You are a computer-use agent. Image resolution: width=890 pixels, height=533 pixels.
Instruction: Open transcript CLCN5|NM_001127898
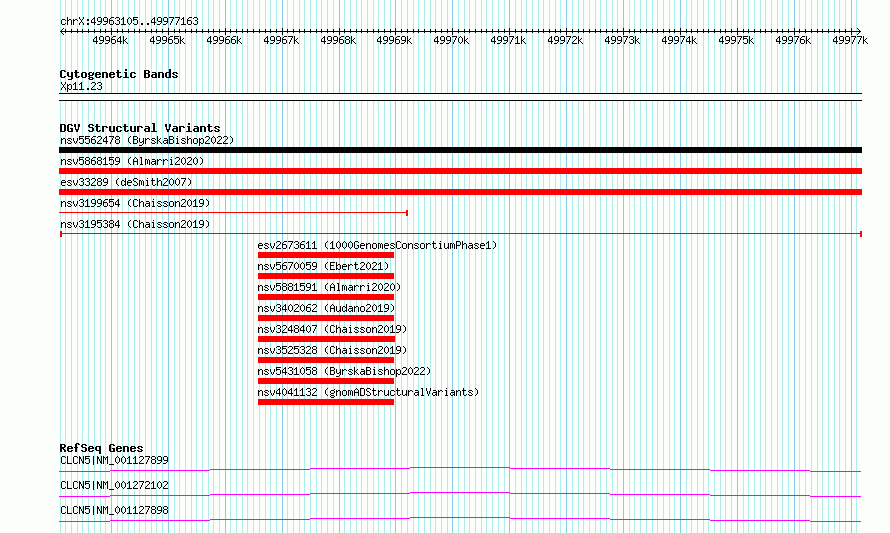pyautogui.click(x=114, y=510)
